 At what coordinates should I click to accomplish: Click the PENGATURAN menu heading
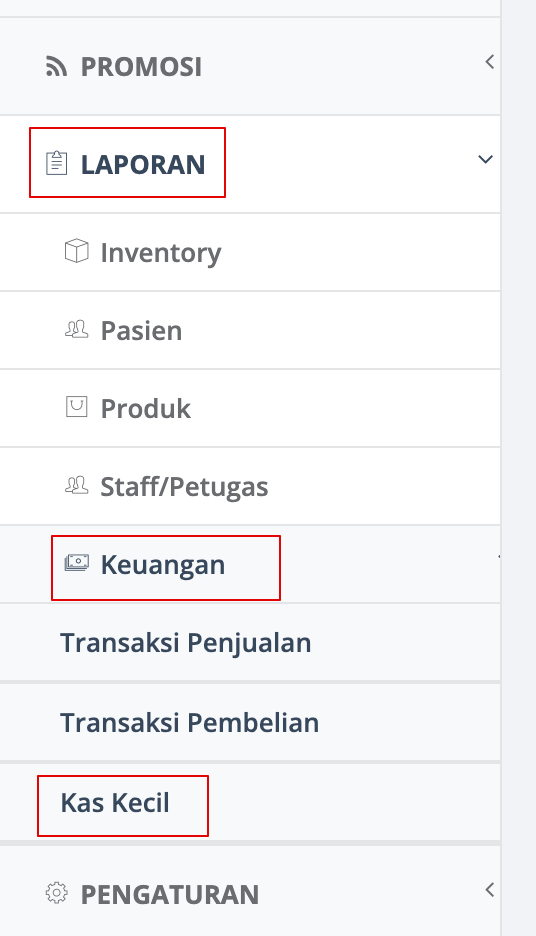click(x=170, y=894)
